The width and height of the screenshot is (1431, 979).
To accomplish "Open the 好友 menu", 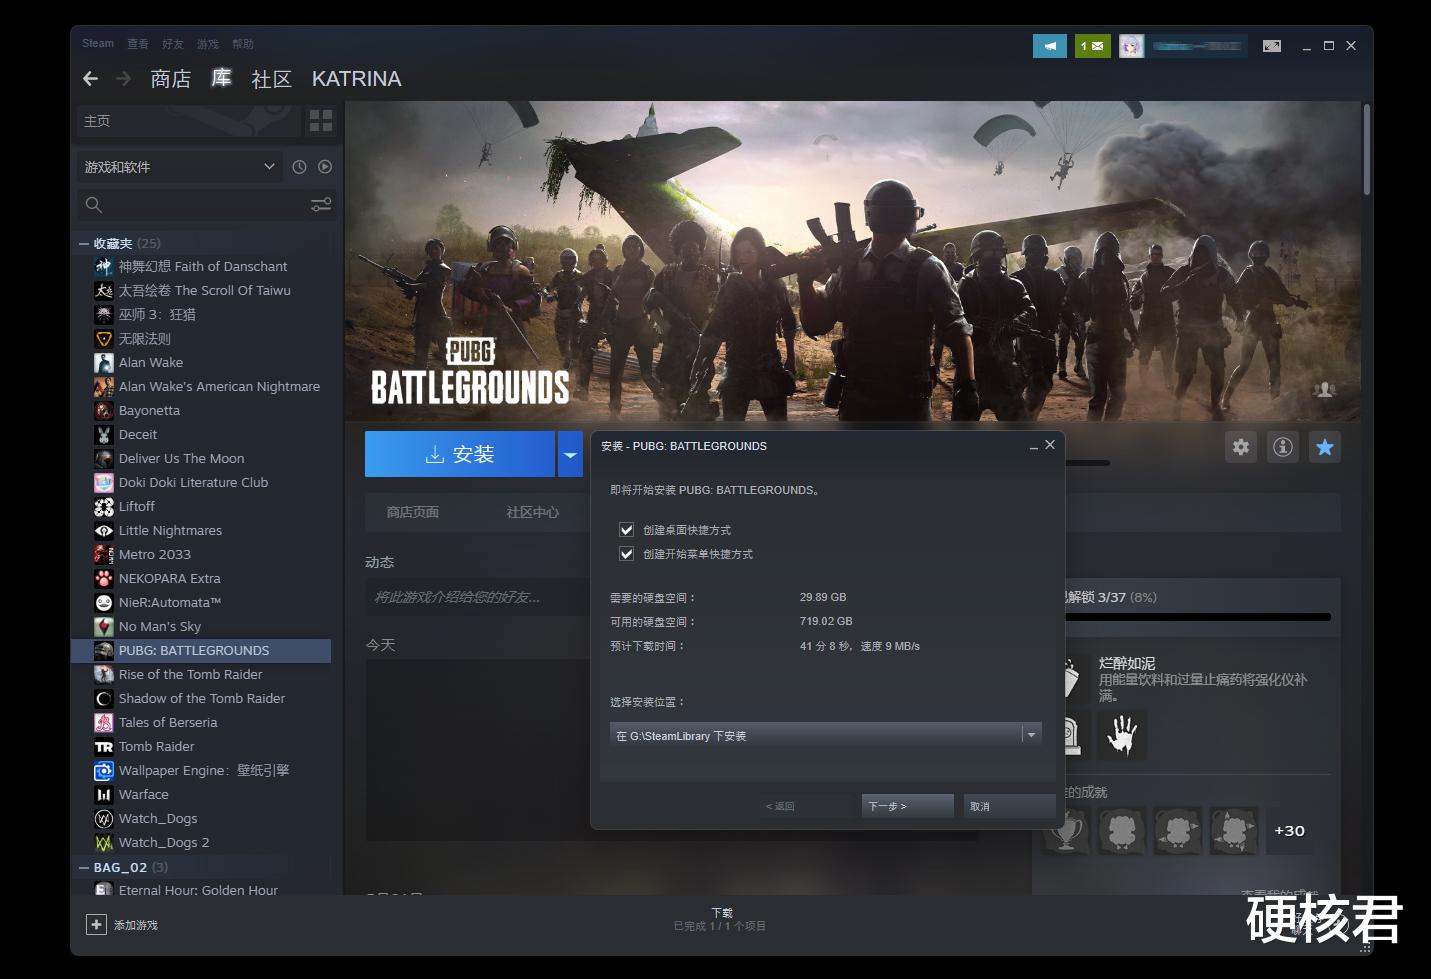I will tap(173, 44).
